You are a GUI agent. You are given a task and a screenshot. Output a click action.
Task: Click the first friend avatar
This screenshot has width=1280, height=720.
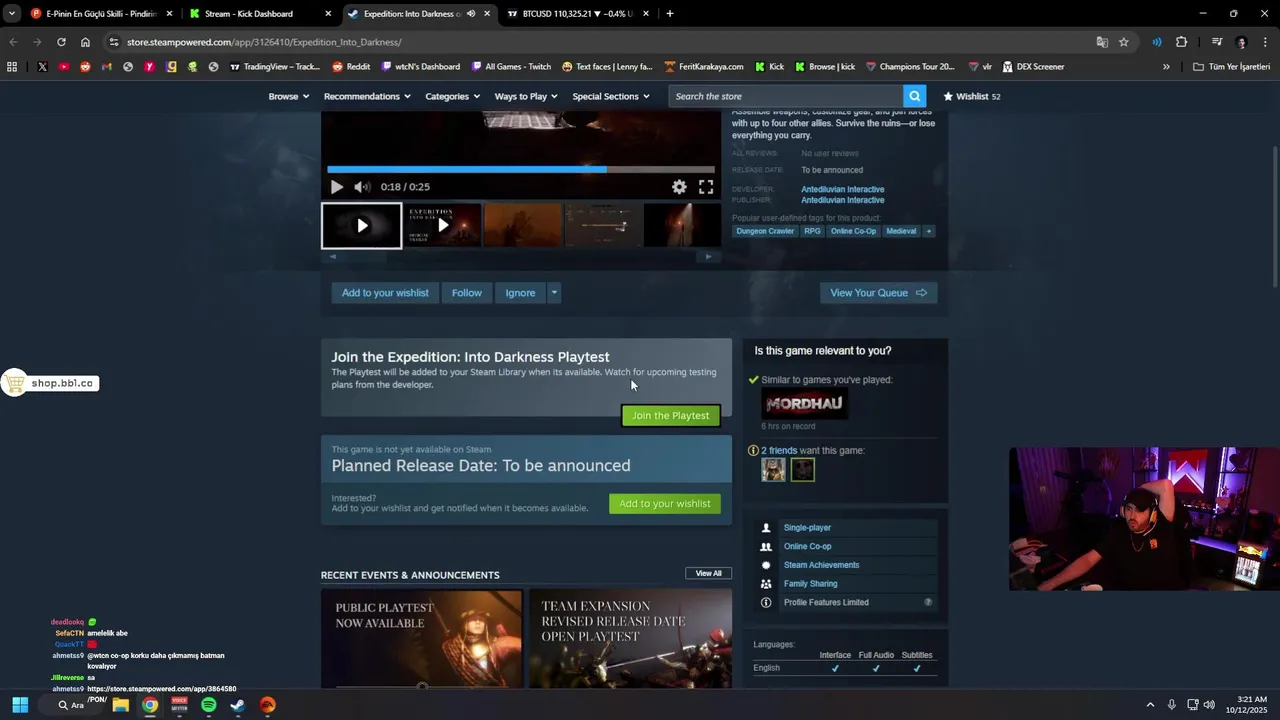pos(773,470)
